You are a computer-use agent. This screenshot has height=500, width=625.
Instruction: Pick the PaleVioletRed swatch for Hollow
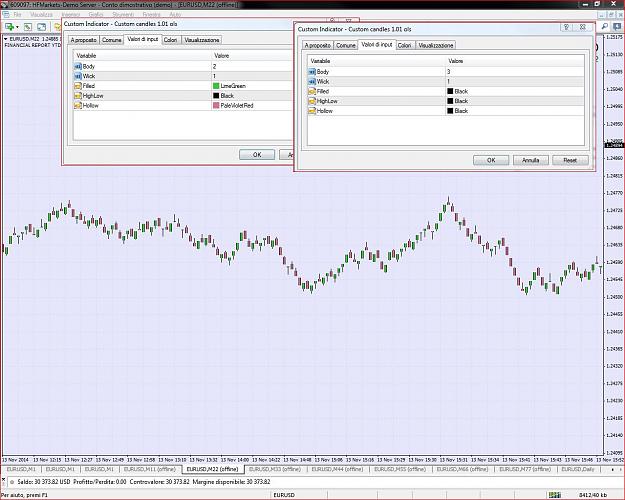click(x=216, y=106)
